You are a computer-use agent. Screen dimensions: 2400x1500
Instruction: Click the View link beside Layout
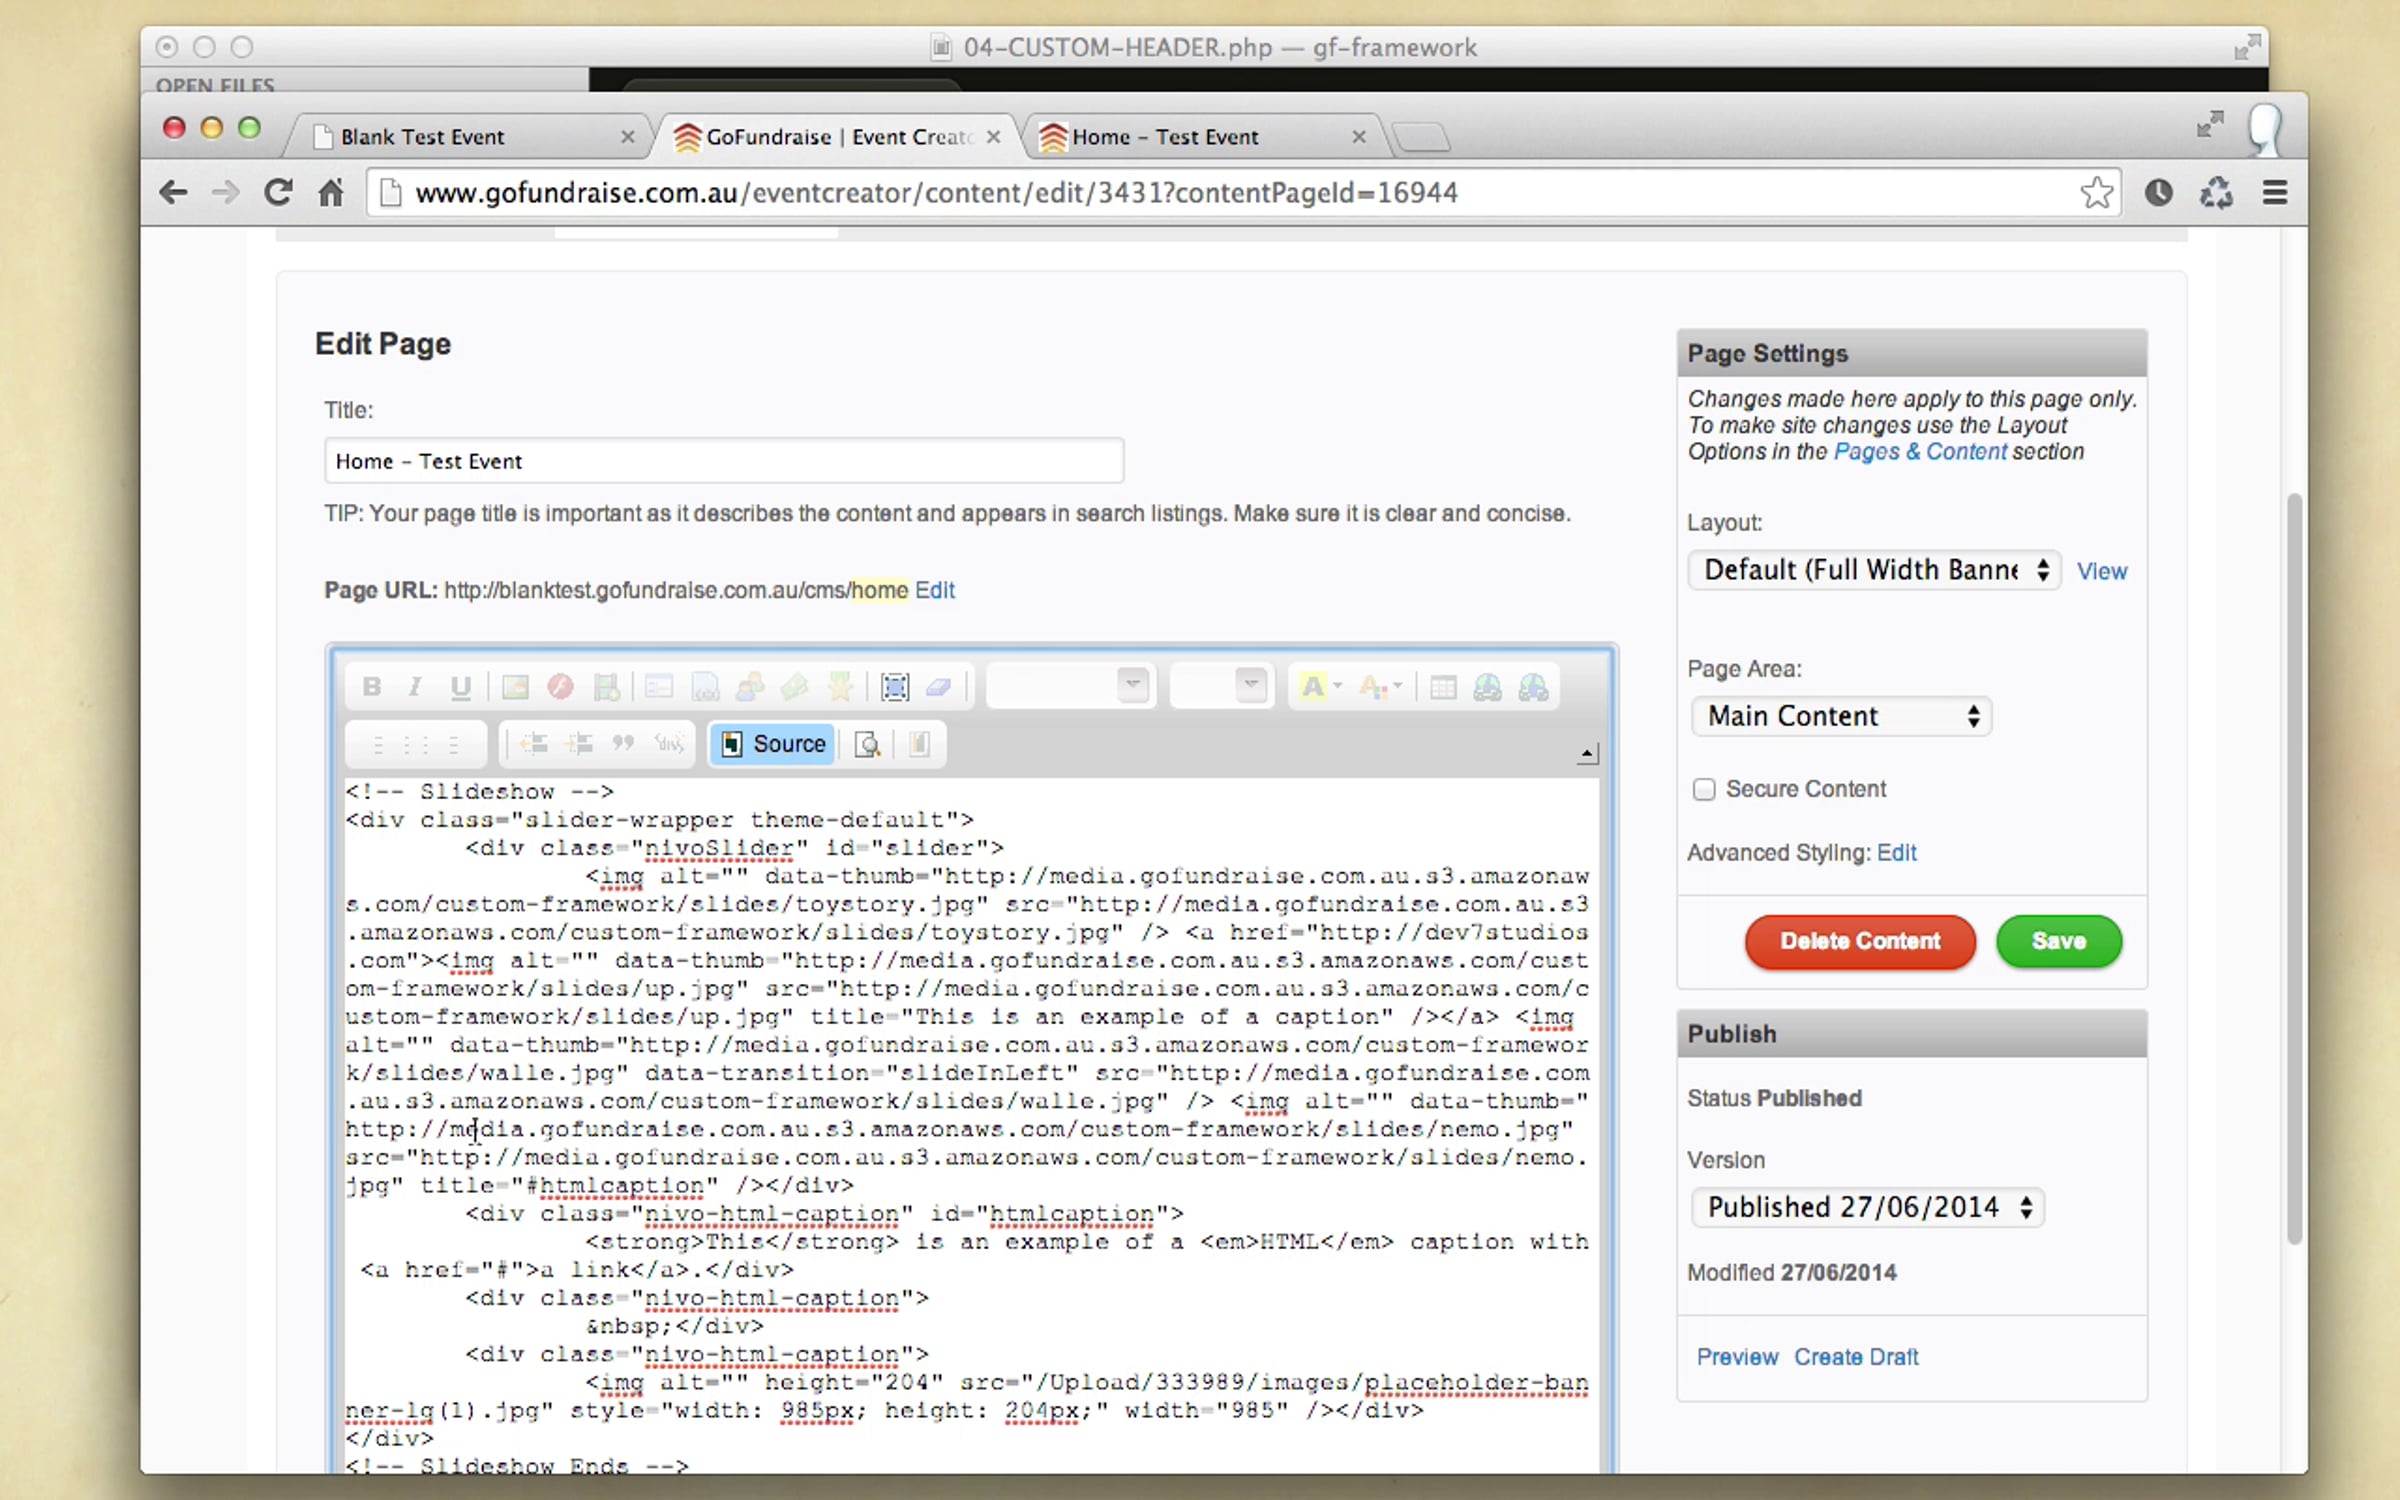[x=2102, y=571]
